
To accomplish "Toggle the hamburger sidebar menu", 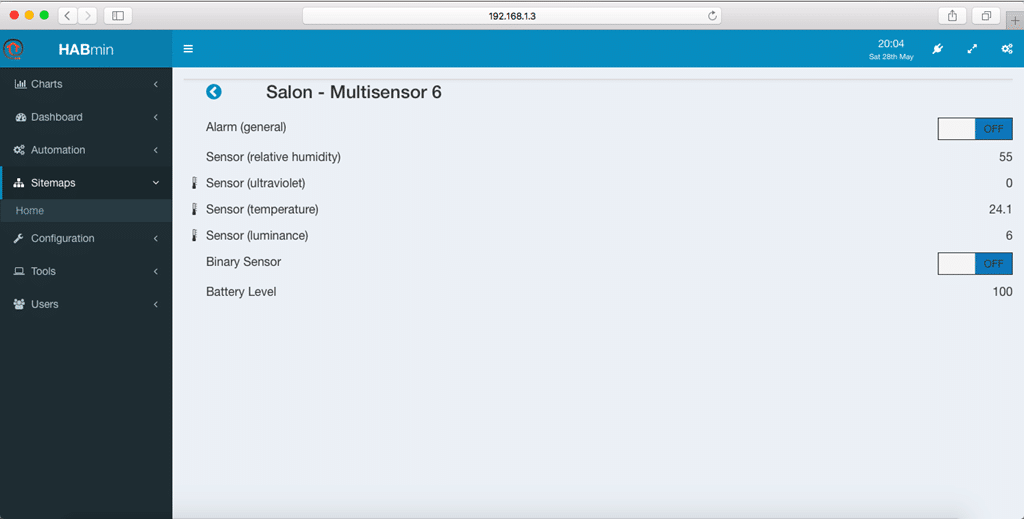I will pos(188,49).
